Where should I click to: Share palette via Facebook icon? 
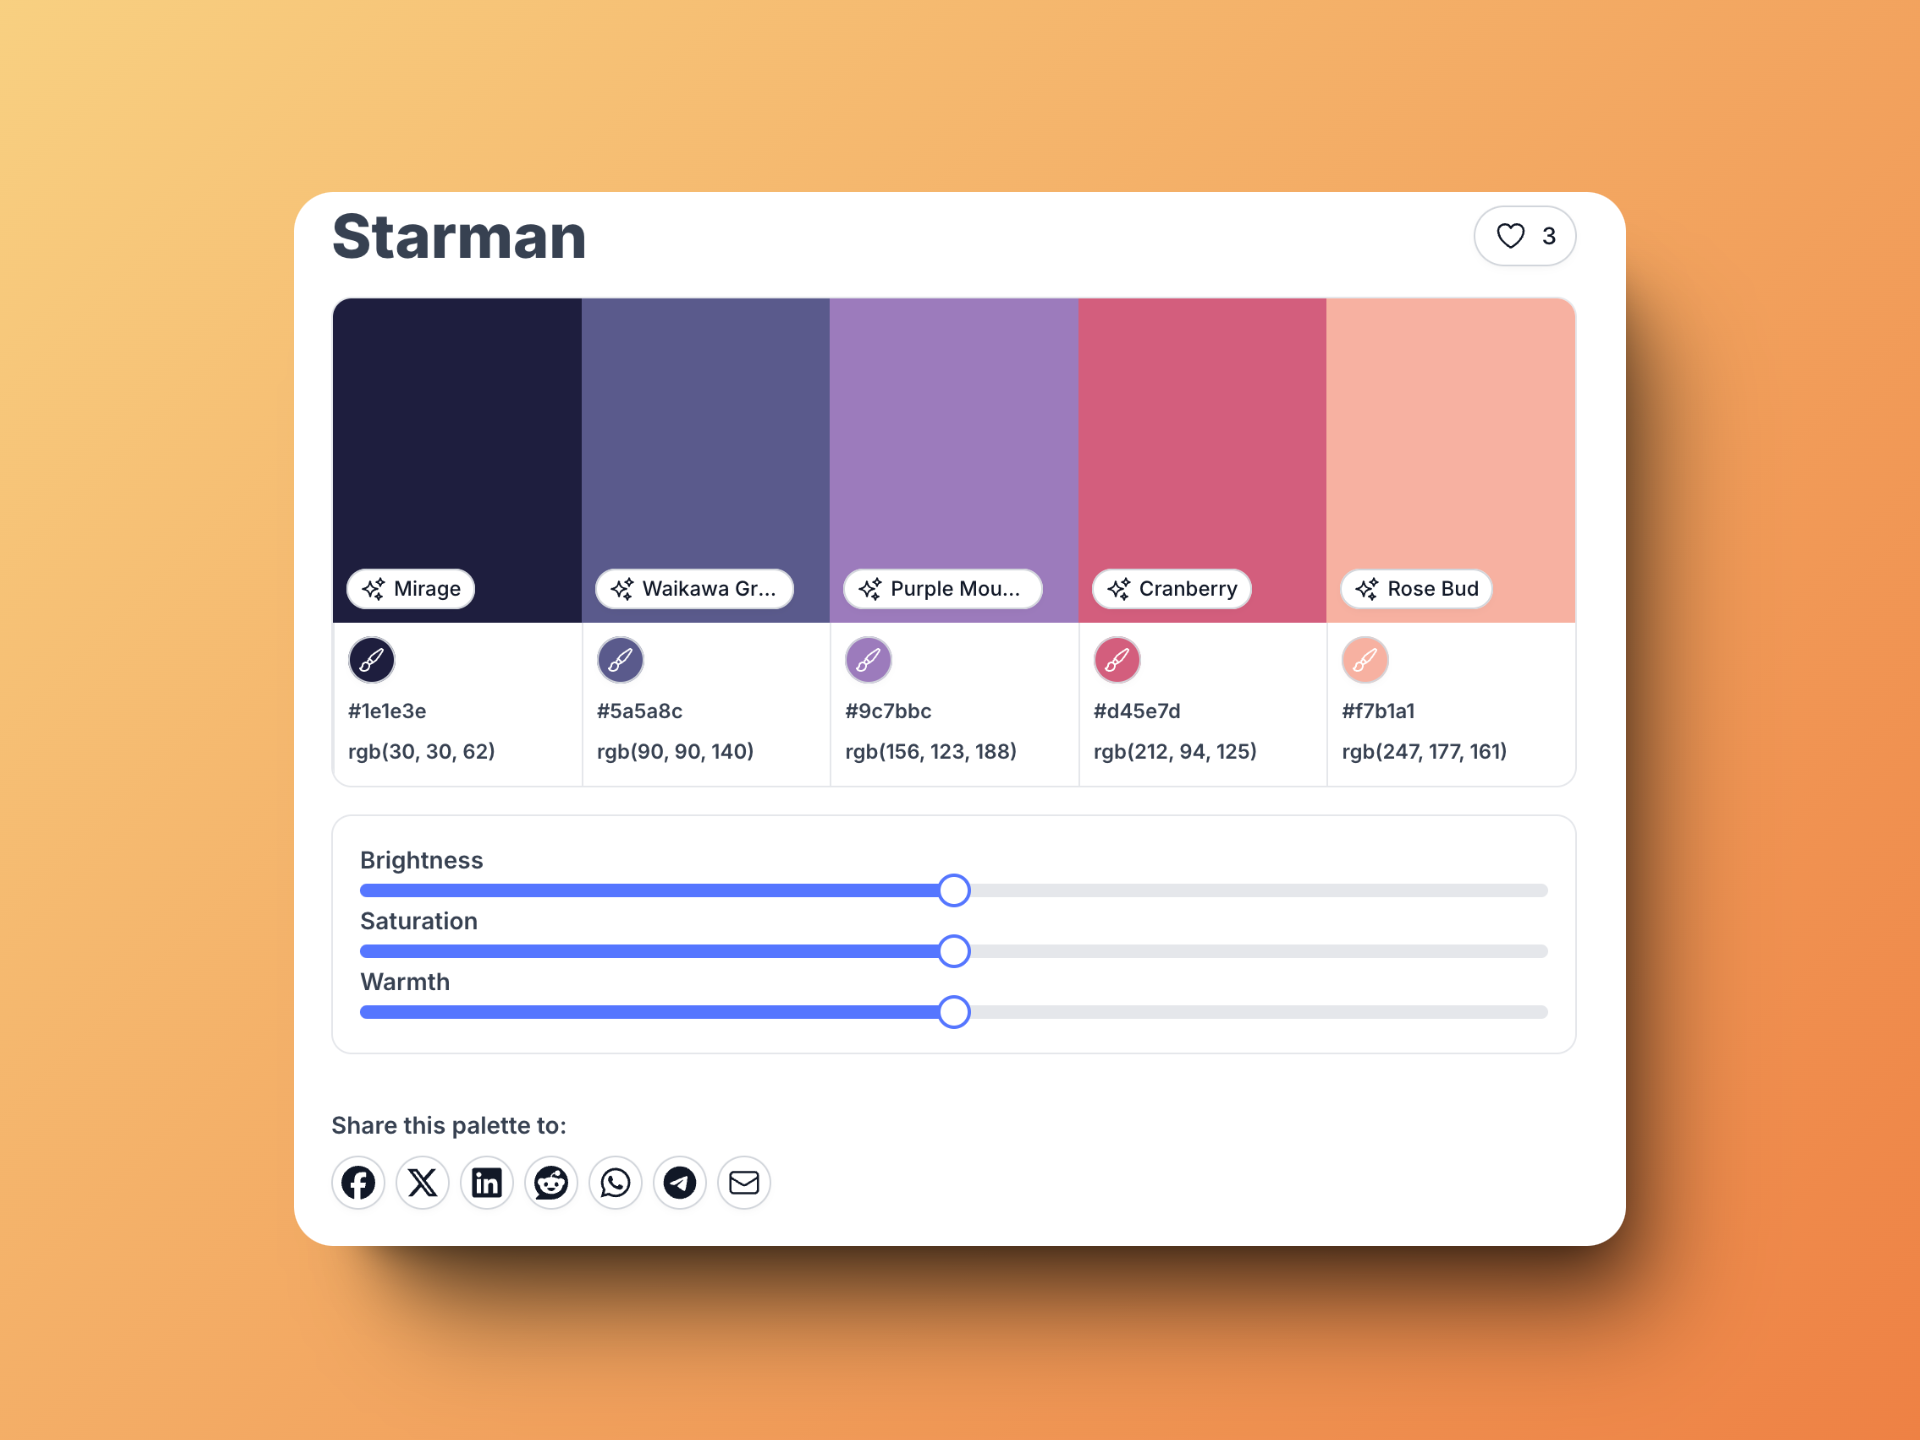coord(358,1183)
